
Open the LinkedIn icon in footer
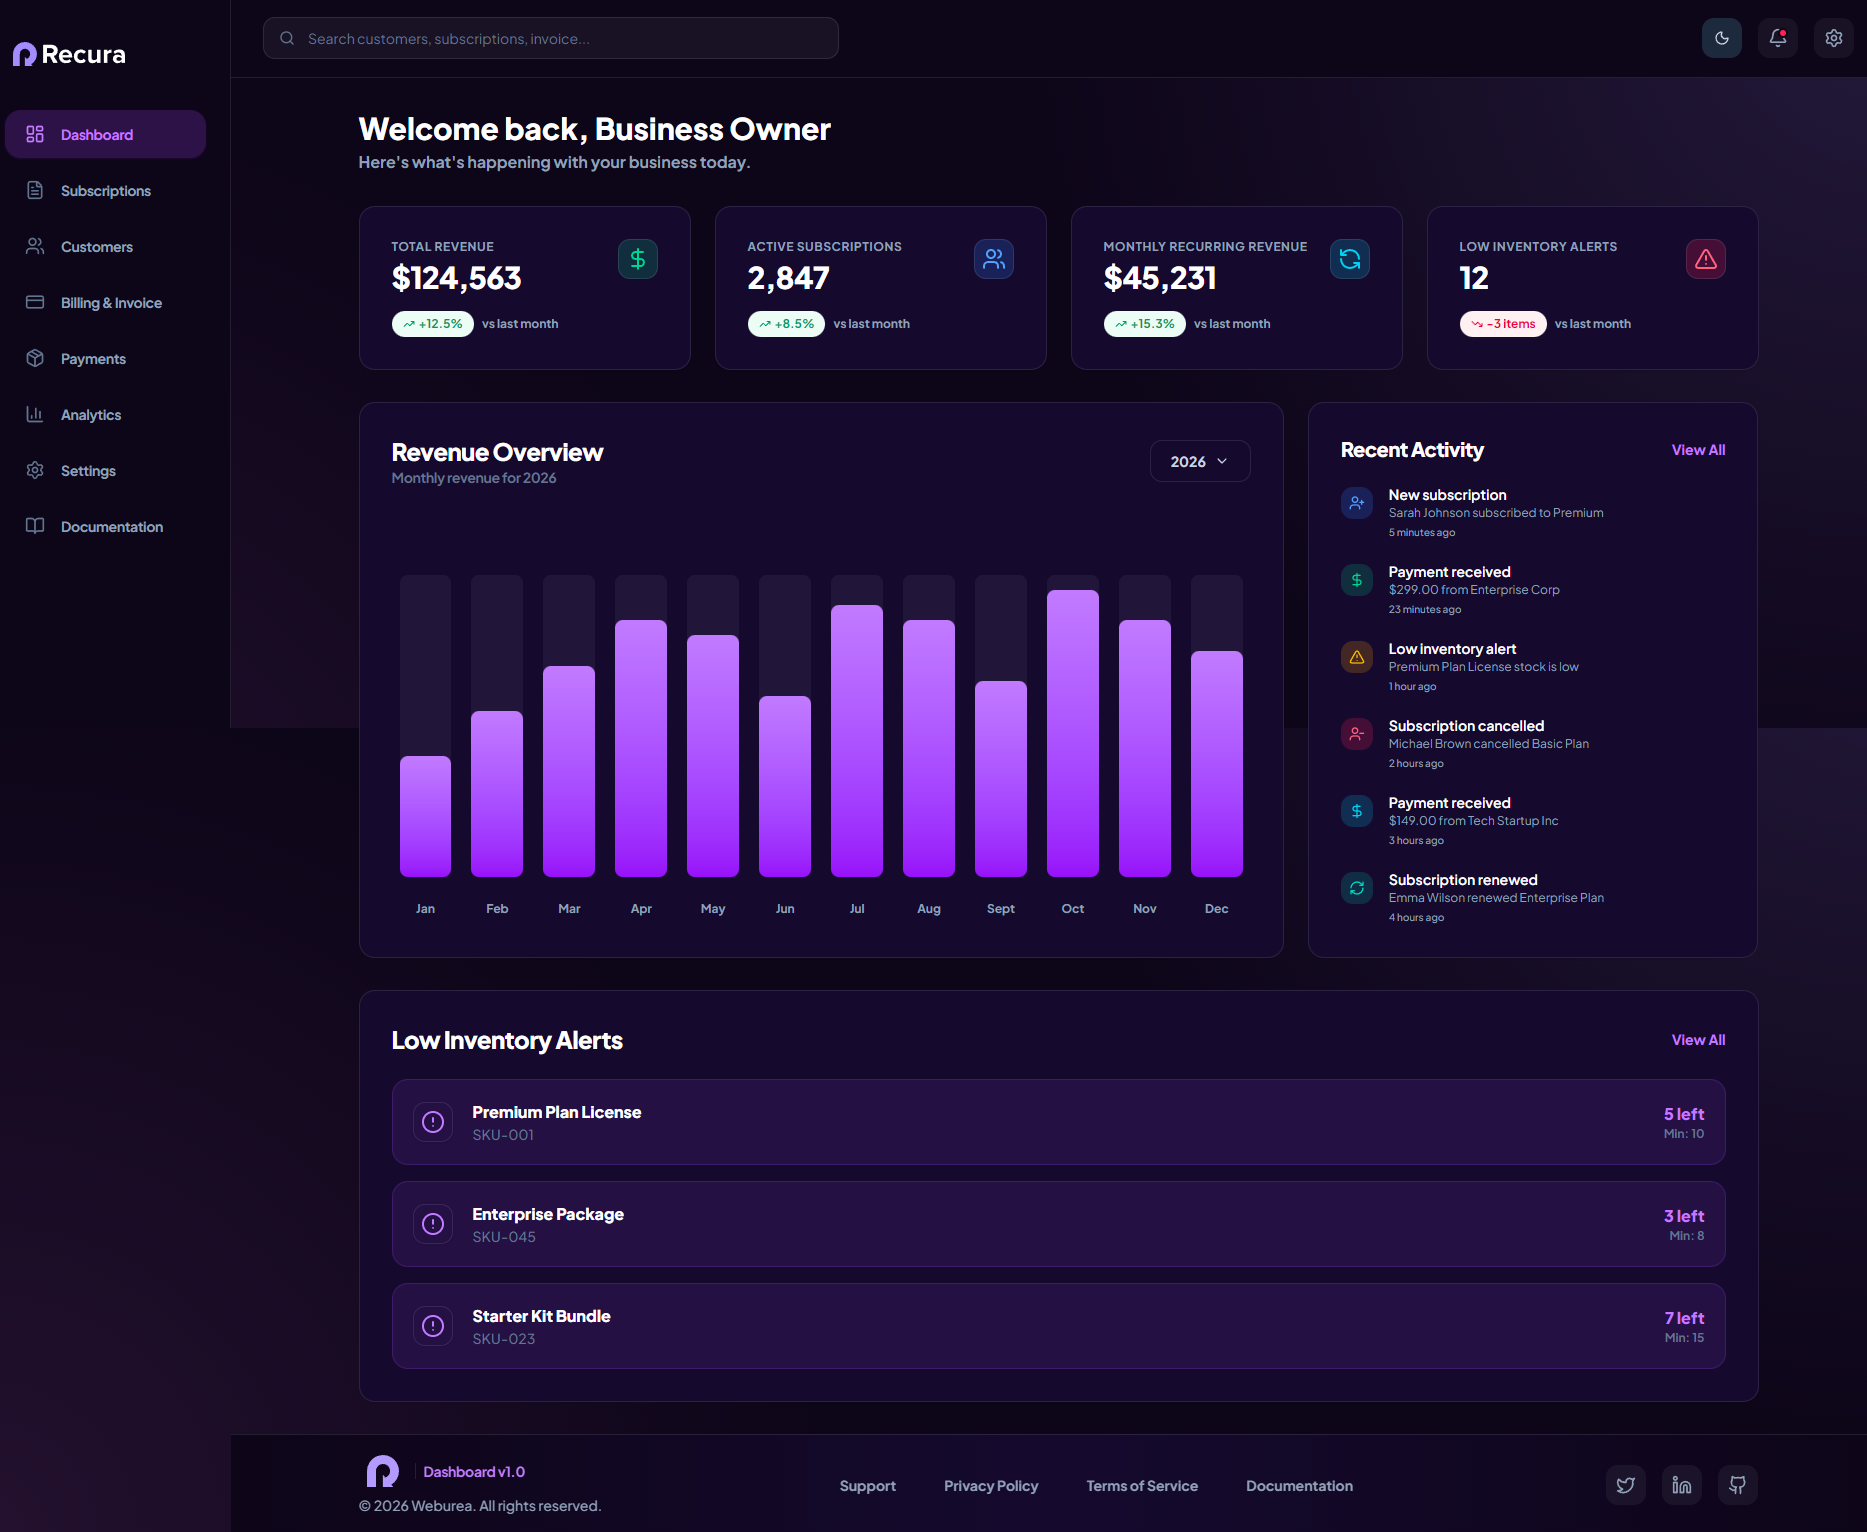click(1682, 1485)
